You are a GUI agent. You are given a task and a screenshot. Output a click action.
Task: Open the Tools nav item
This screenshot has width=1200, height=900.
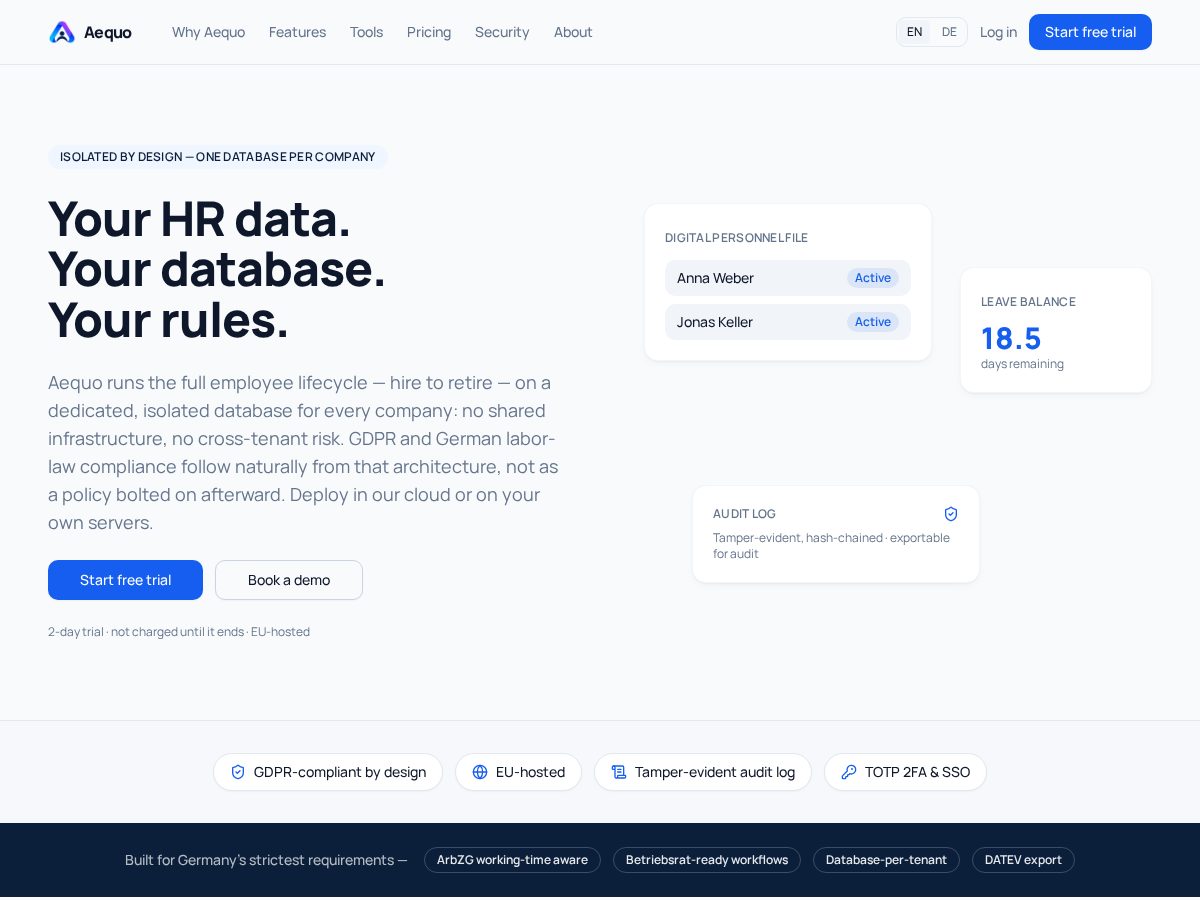pyautogui.click(x=366, y=32)
